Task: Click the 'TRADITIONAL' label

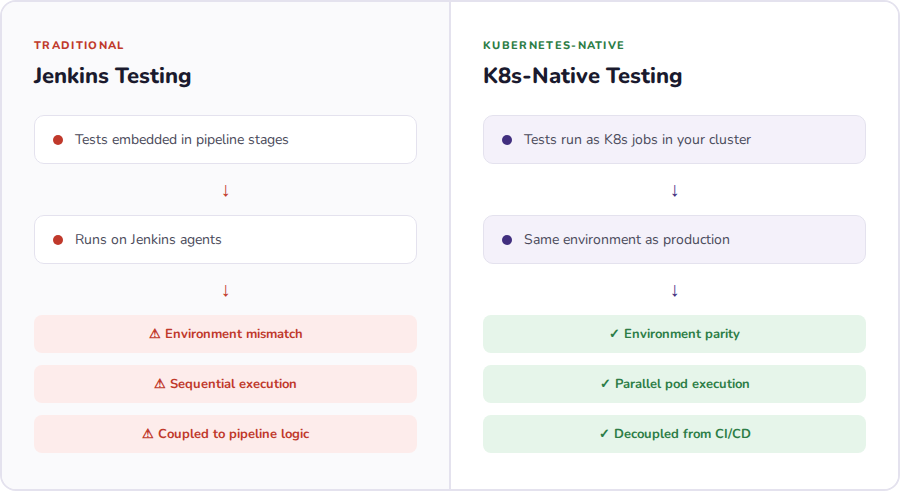Action: (x=79, y=45)
